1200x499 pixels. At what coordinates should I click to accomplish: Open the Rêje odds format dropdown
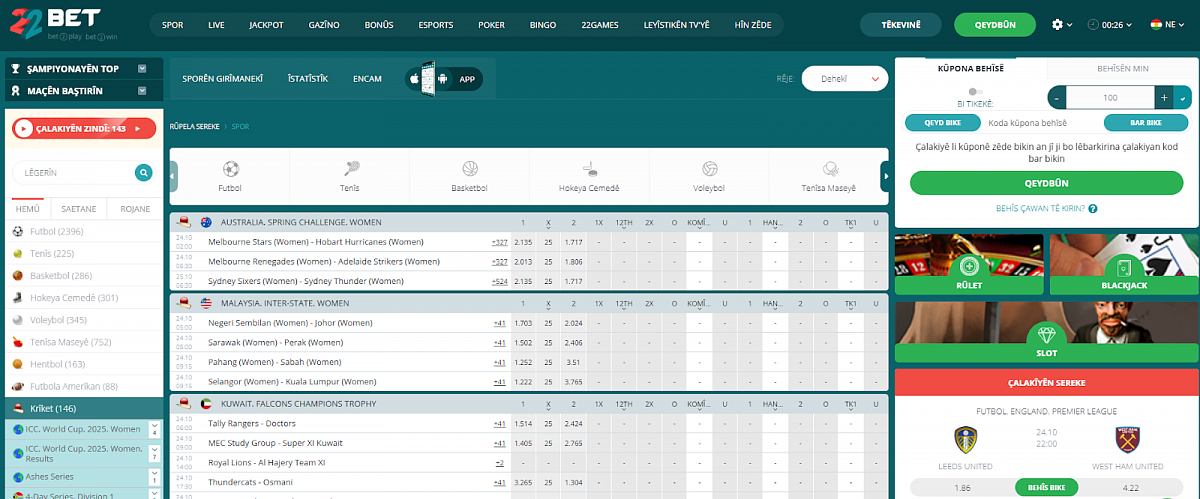(x=845, y=78)
